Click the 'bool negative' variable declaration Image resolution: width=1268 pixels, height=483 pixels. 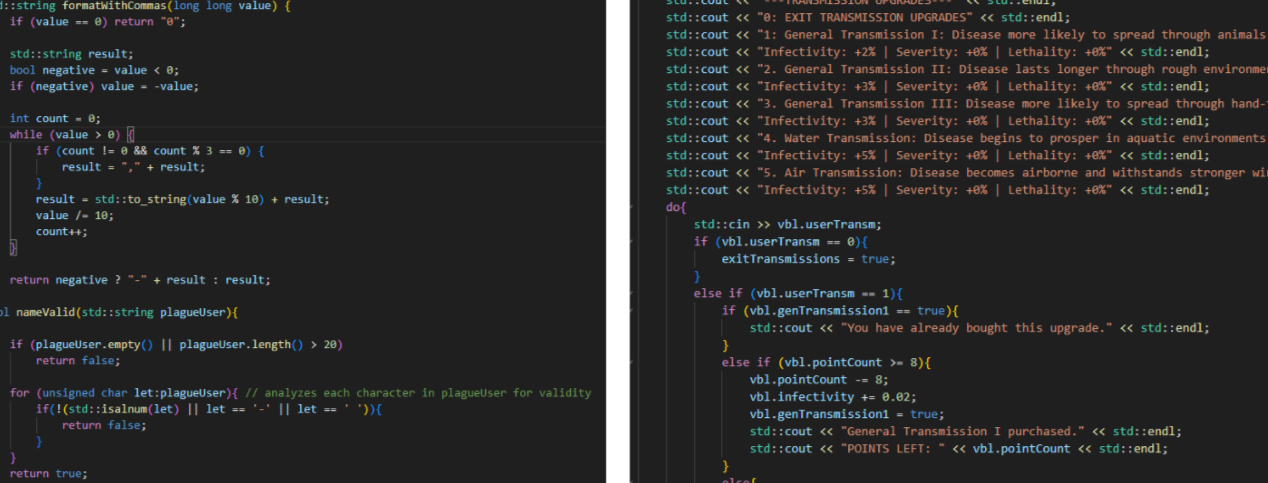(61, 70)
